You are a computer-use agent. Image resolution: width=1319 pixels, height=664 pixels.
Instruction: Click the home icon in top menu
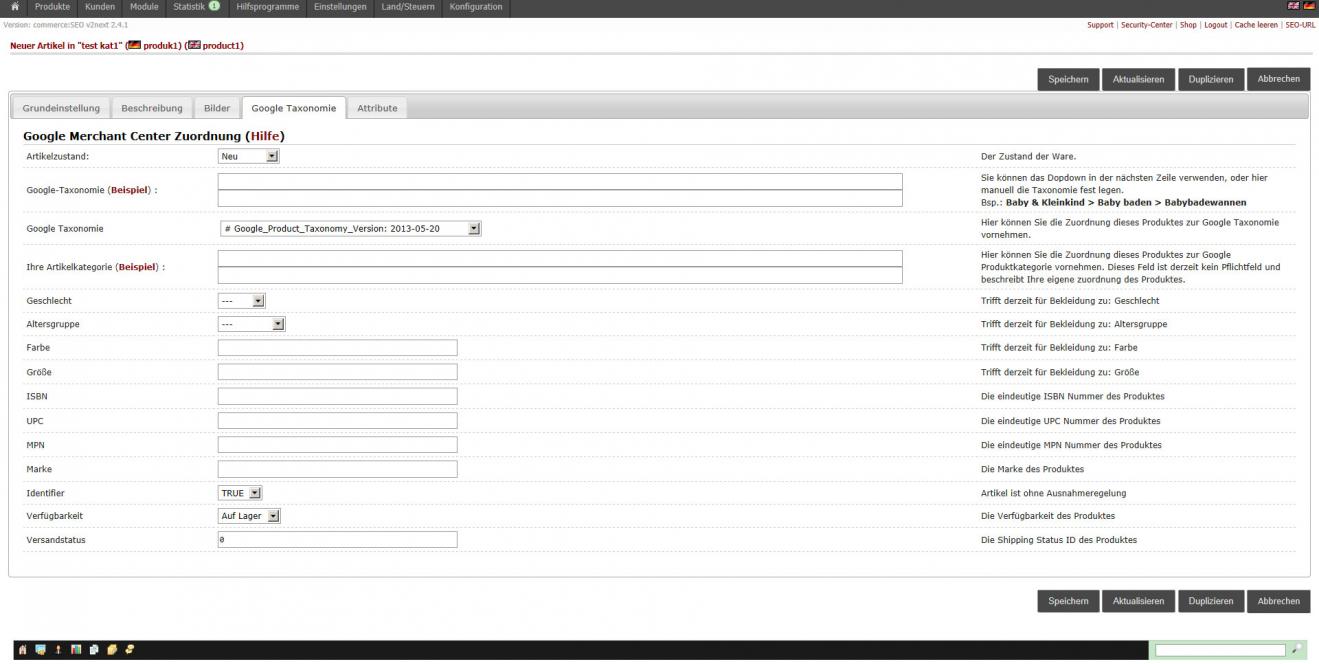click(13, 7)
